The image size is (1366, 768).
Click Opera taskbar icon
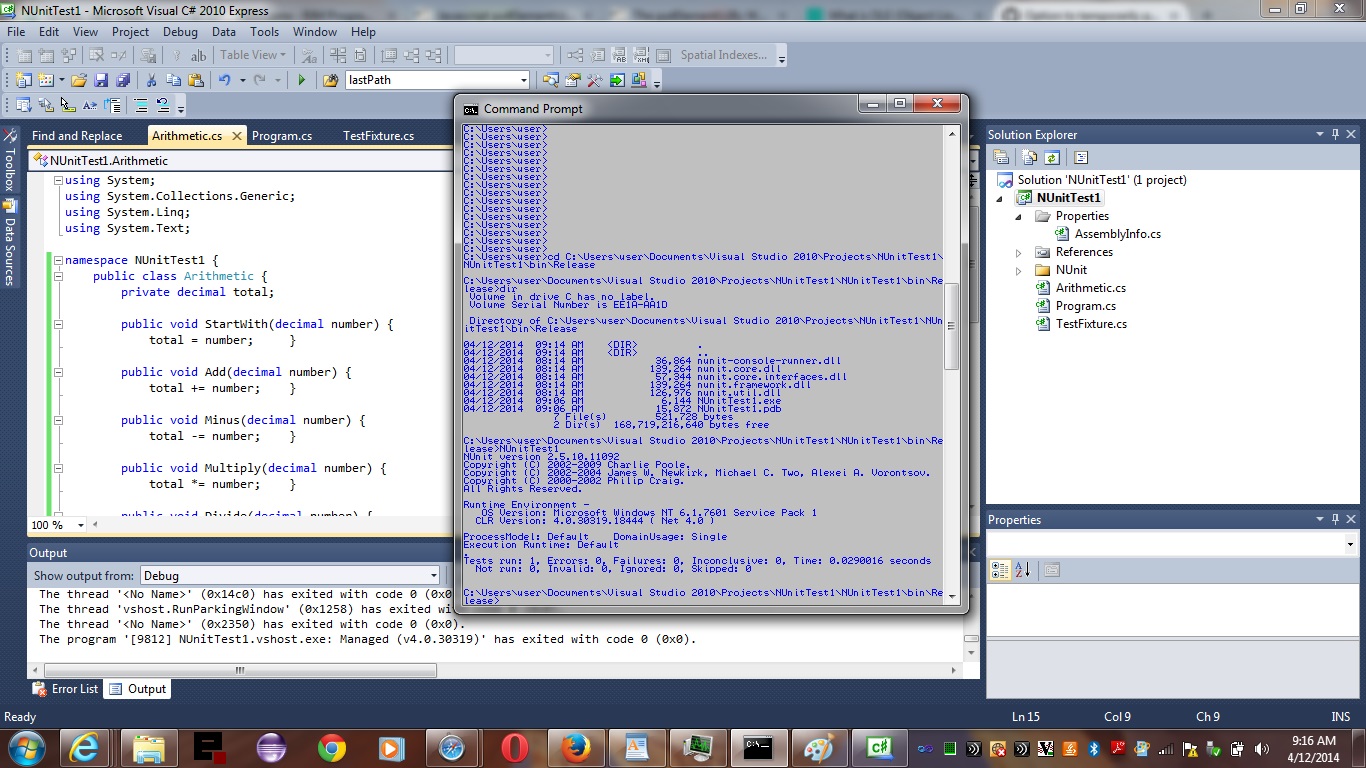(515, 747)
